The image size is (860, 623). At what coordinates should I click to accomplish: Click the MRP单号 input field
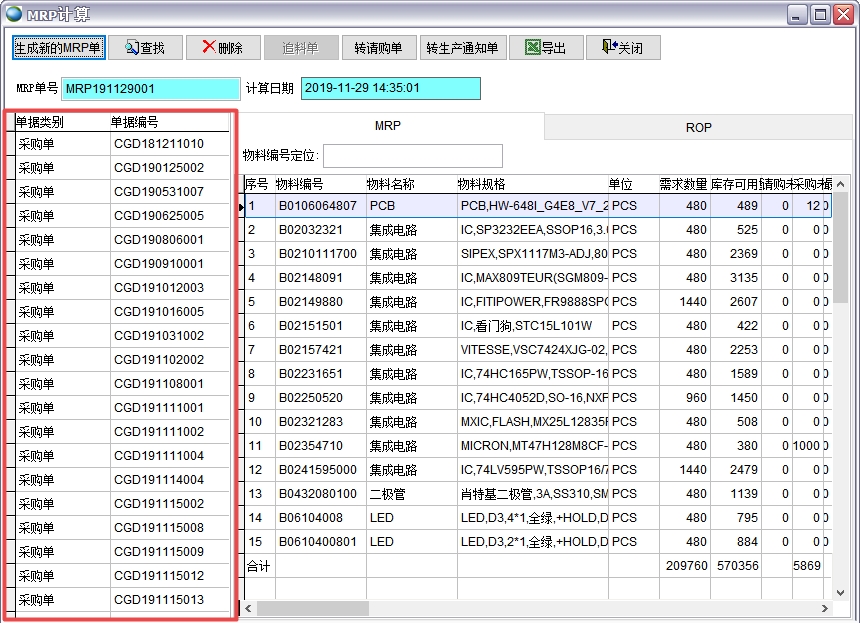click(151, 89)
